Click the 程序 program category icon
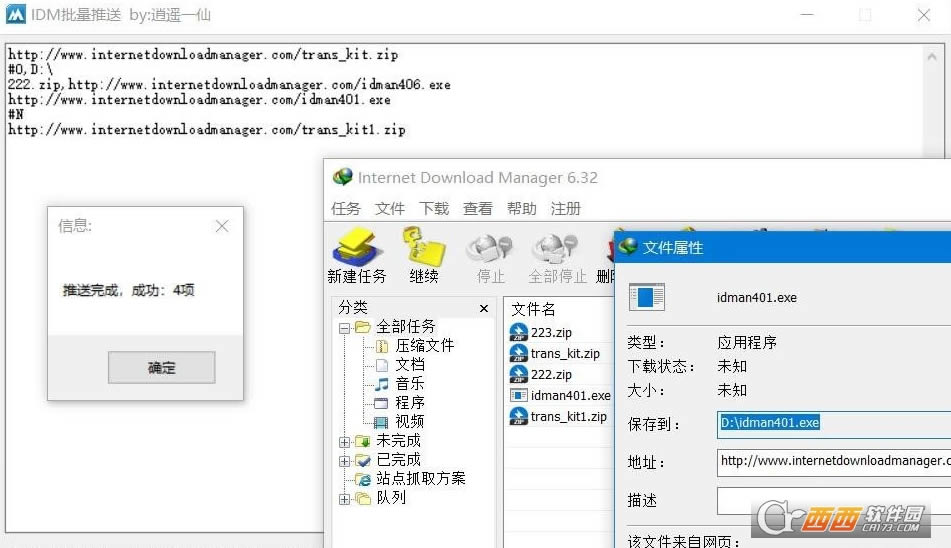Screen dimensions: 951x548 point(381,403)
